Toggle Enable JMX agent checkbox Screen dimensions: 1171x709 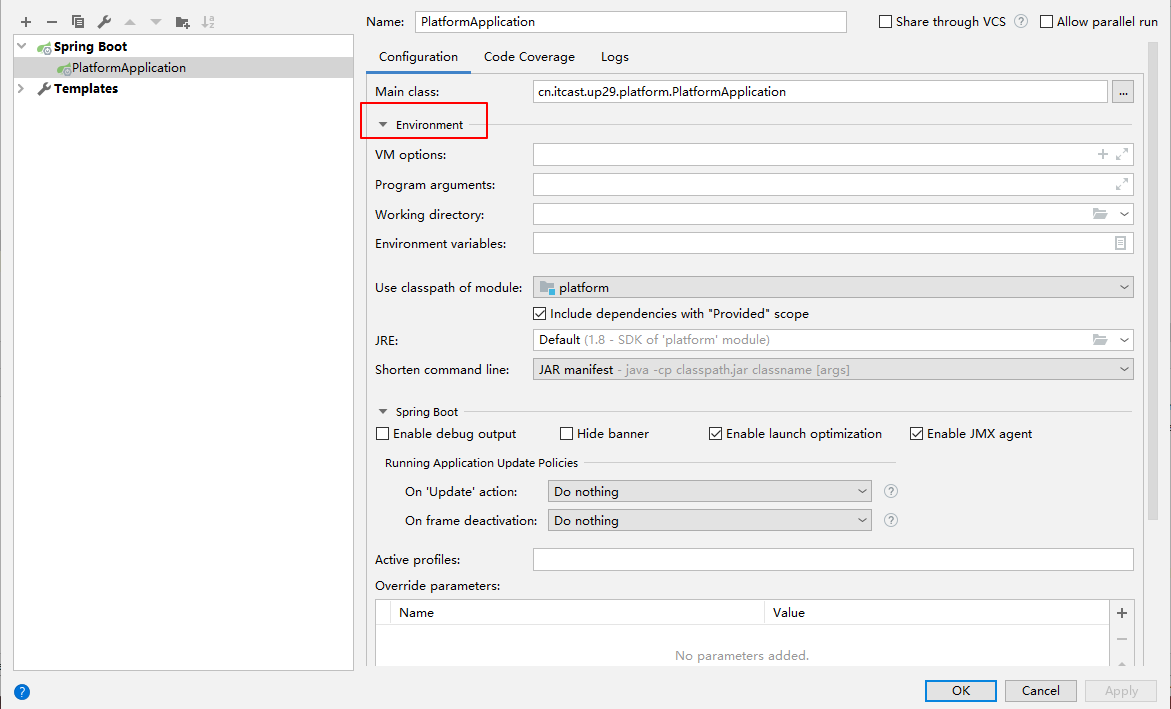916,433
